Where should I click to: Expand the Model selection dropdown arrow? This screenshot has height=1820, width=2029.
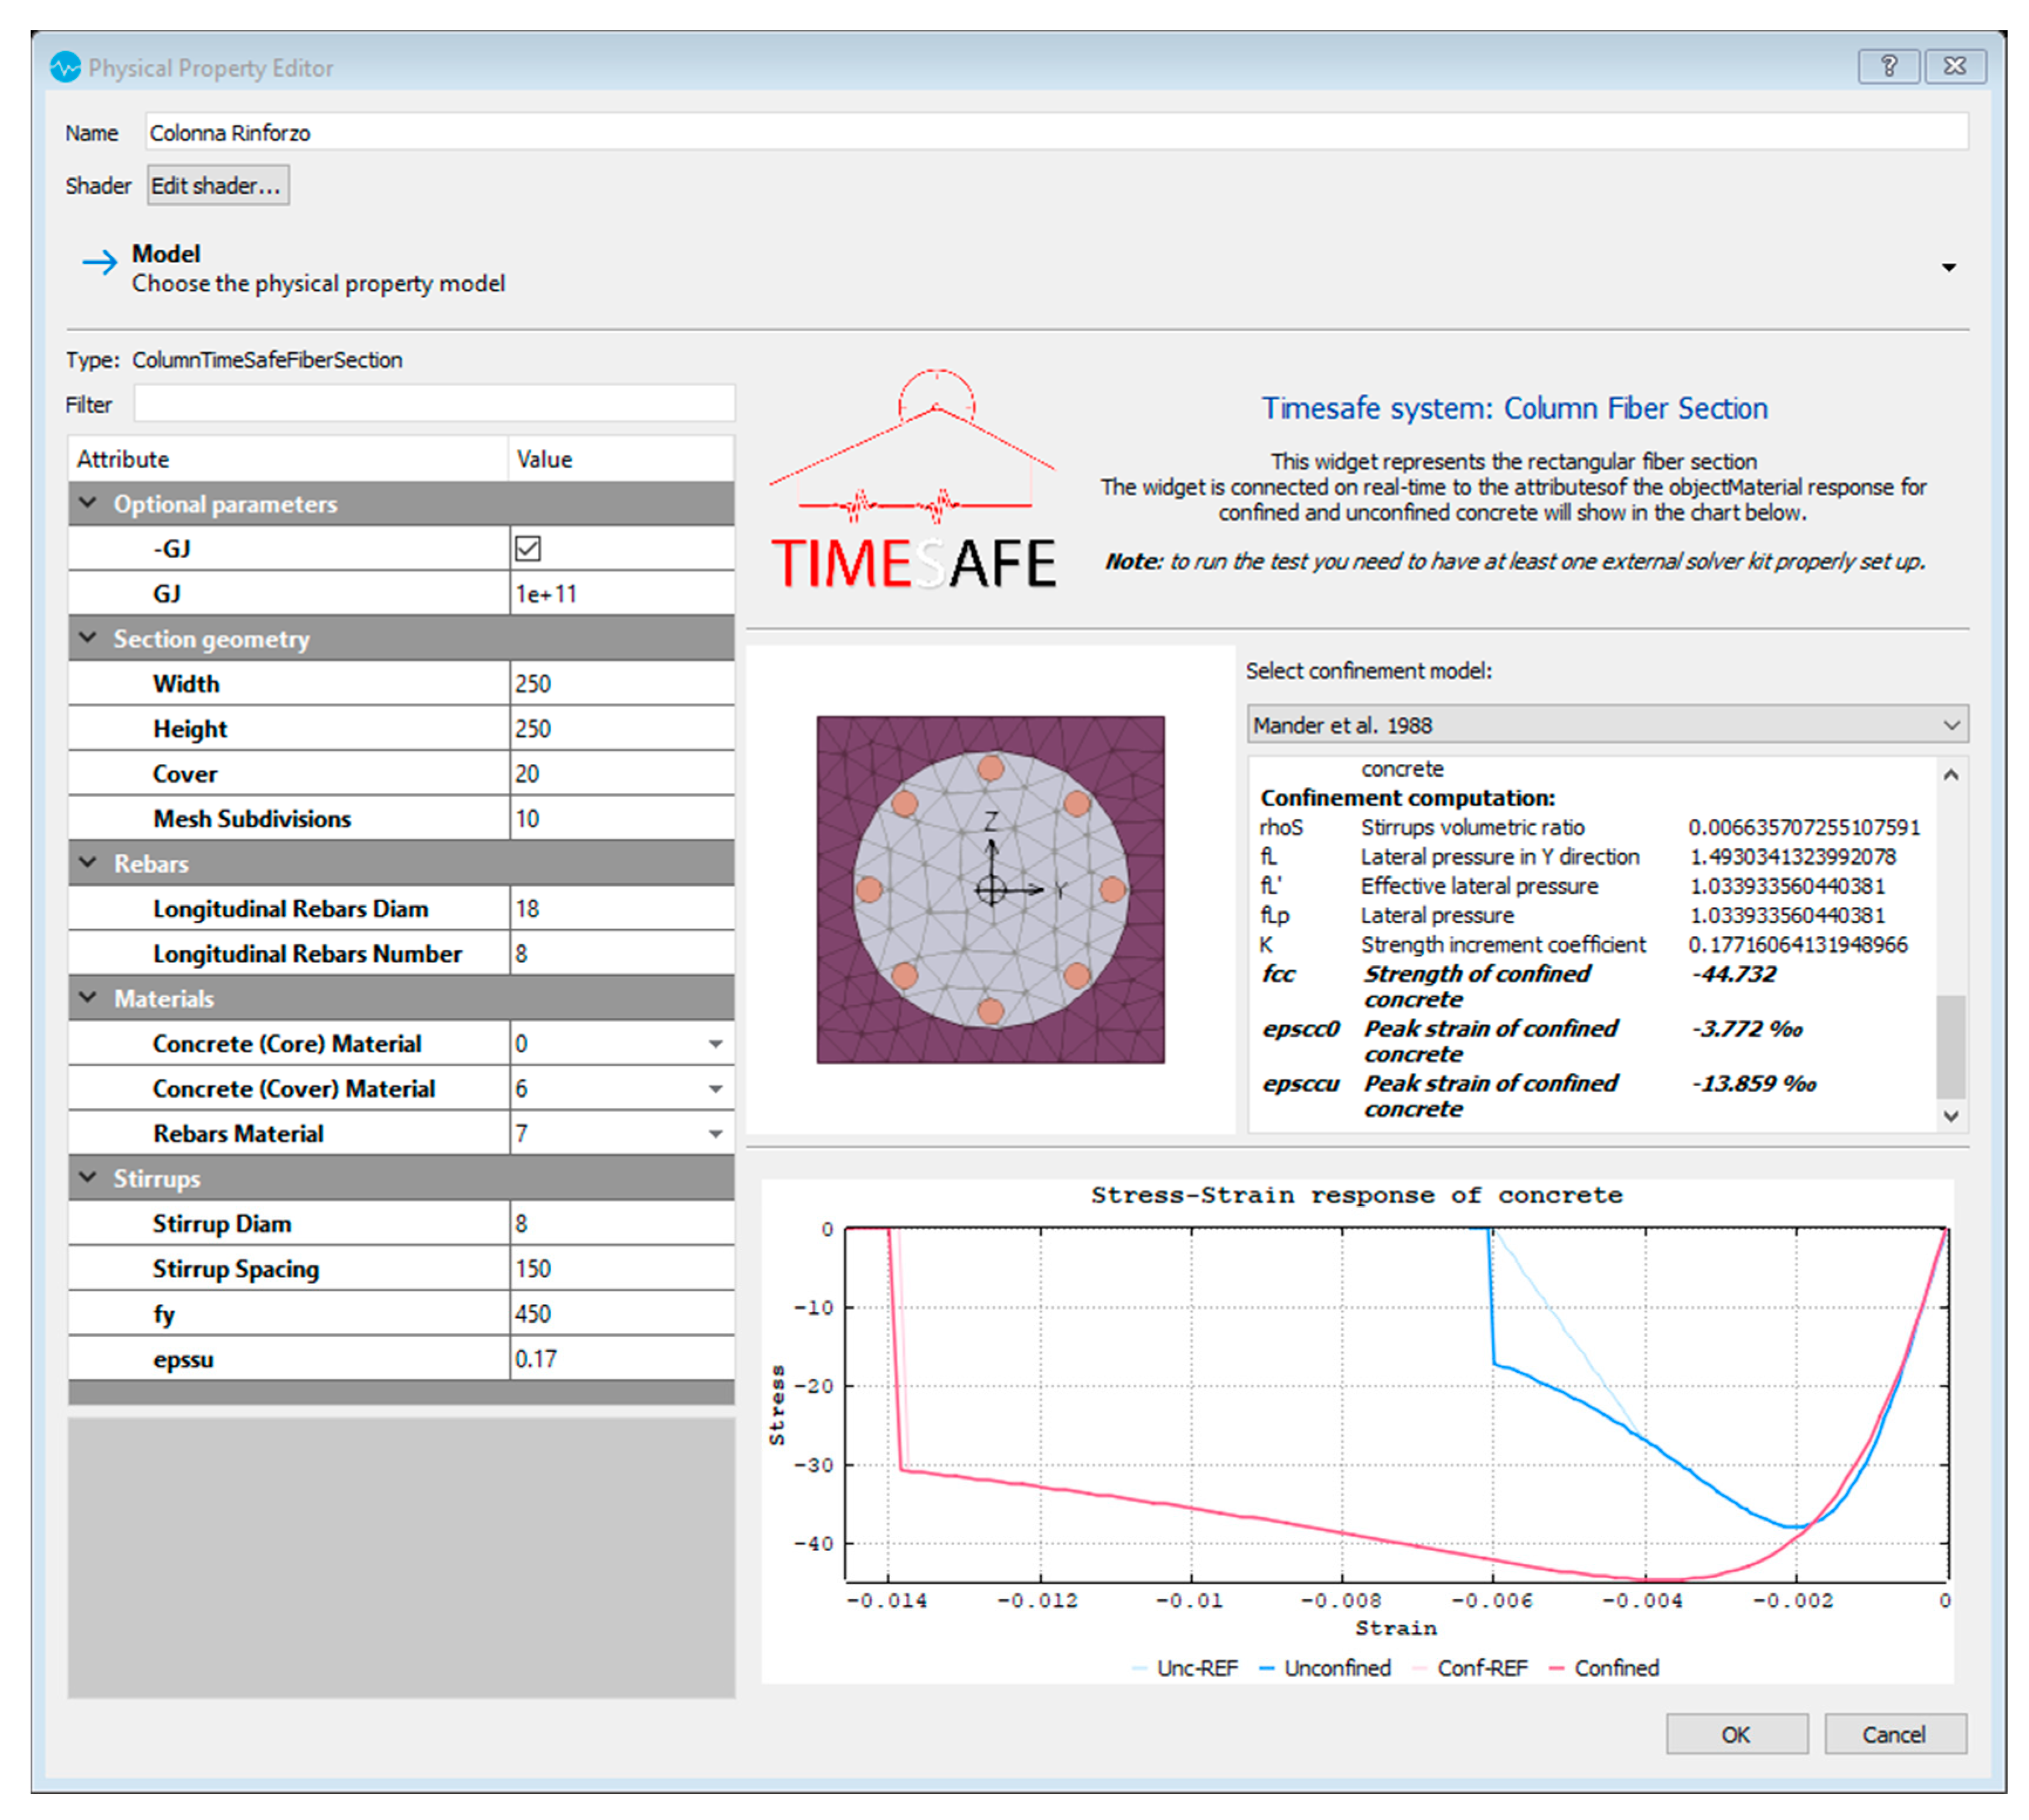(1948, 268)
